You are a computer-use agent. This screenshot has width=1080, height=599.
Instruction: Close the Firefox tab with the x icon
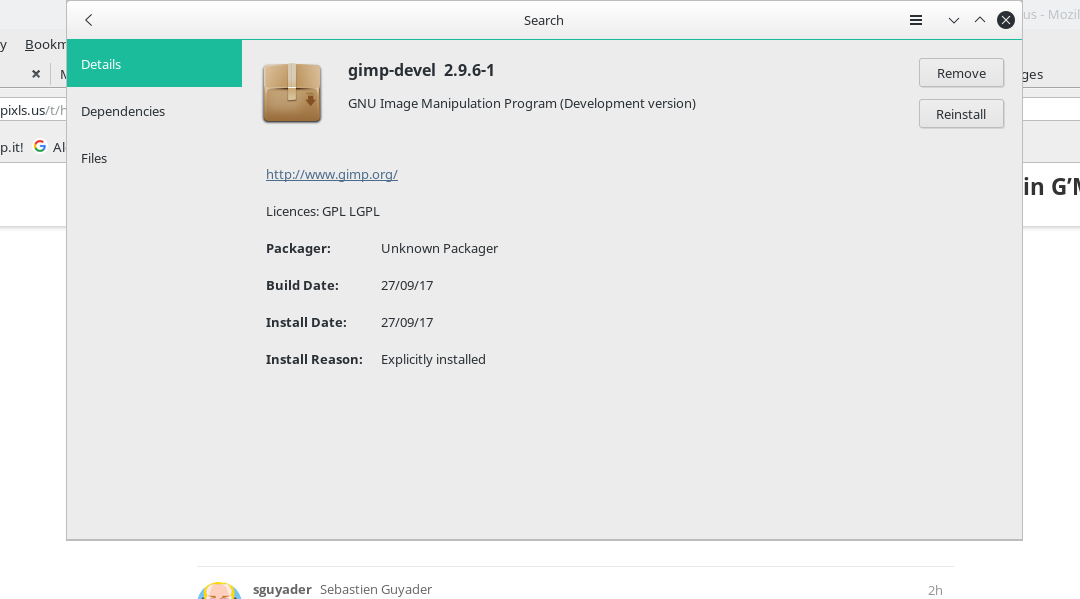pyautogui.click(x=36, y=74)
